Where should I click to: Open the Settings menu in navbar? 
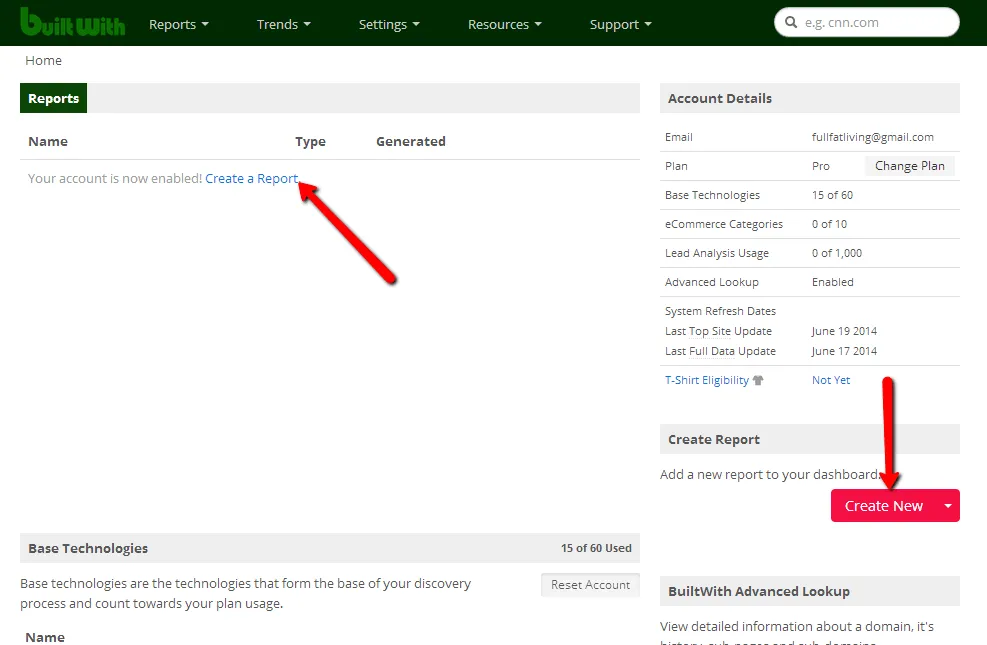coord(389,24)
